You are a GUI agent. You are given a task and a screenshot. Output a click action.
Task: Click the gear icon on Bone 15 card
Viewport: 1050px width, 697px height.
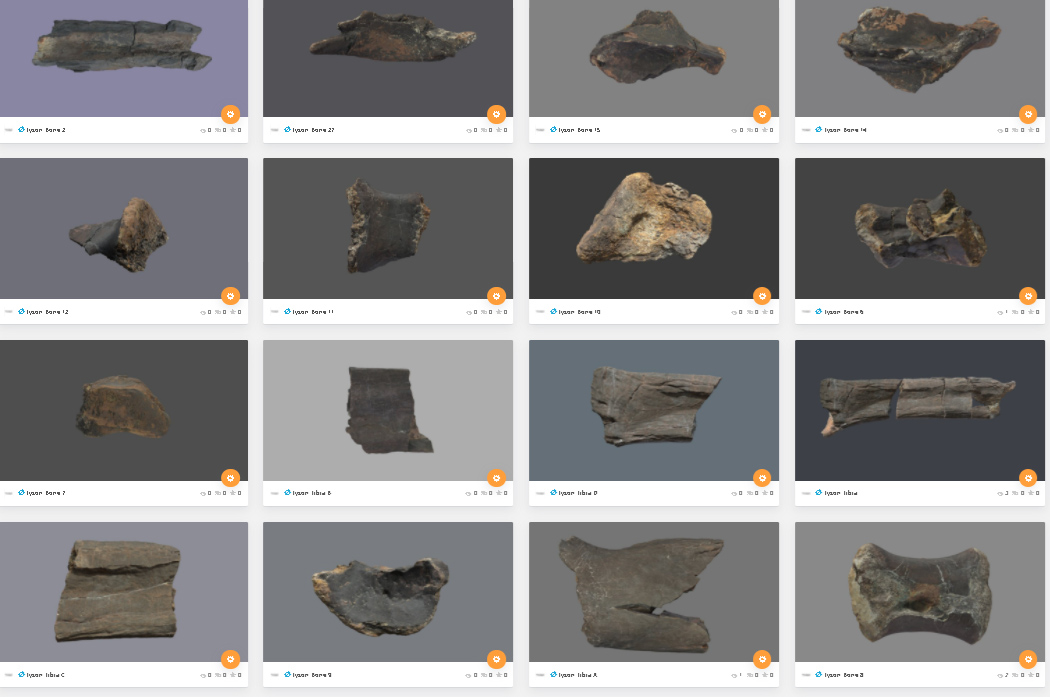pyautogui.click(x=762, y=114)
